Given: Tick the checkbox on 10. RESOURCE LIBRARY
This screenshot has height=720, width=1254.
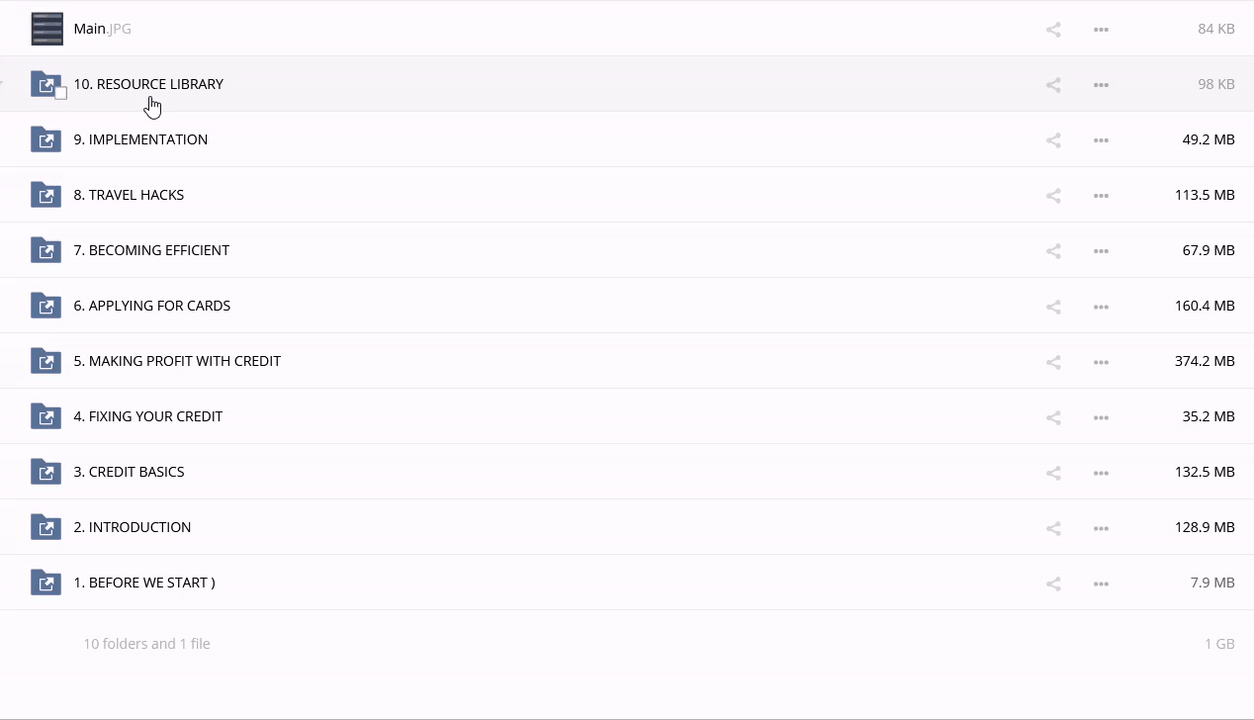Looking at the screenshot, I should (61, 94).
